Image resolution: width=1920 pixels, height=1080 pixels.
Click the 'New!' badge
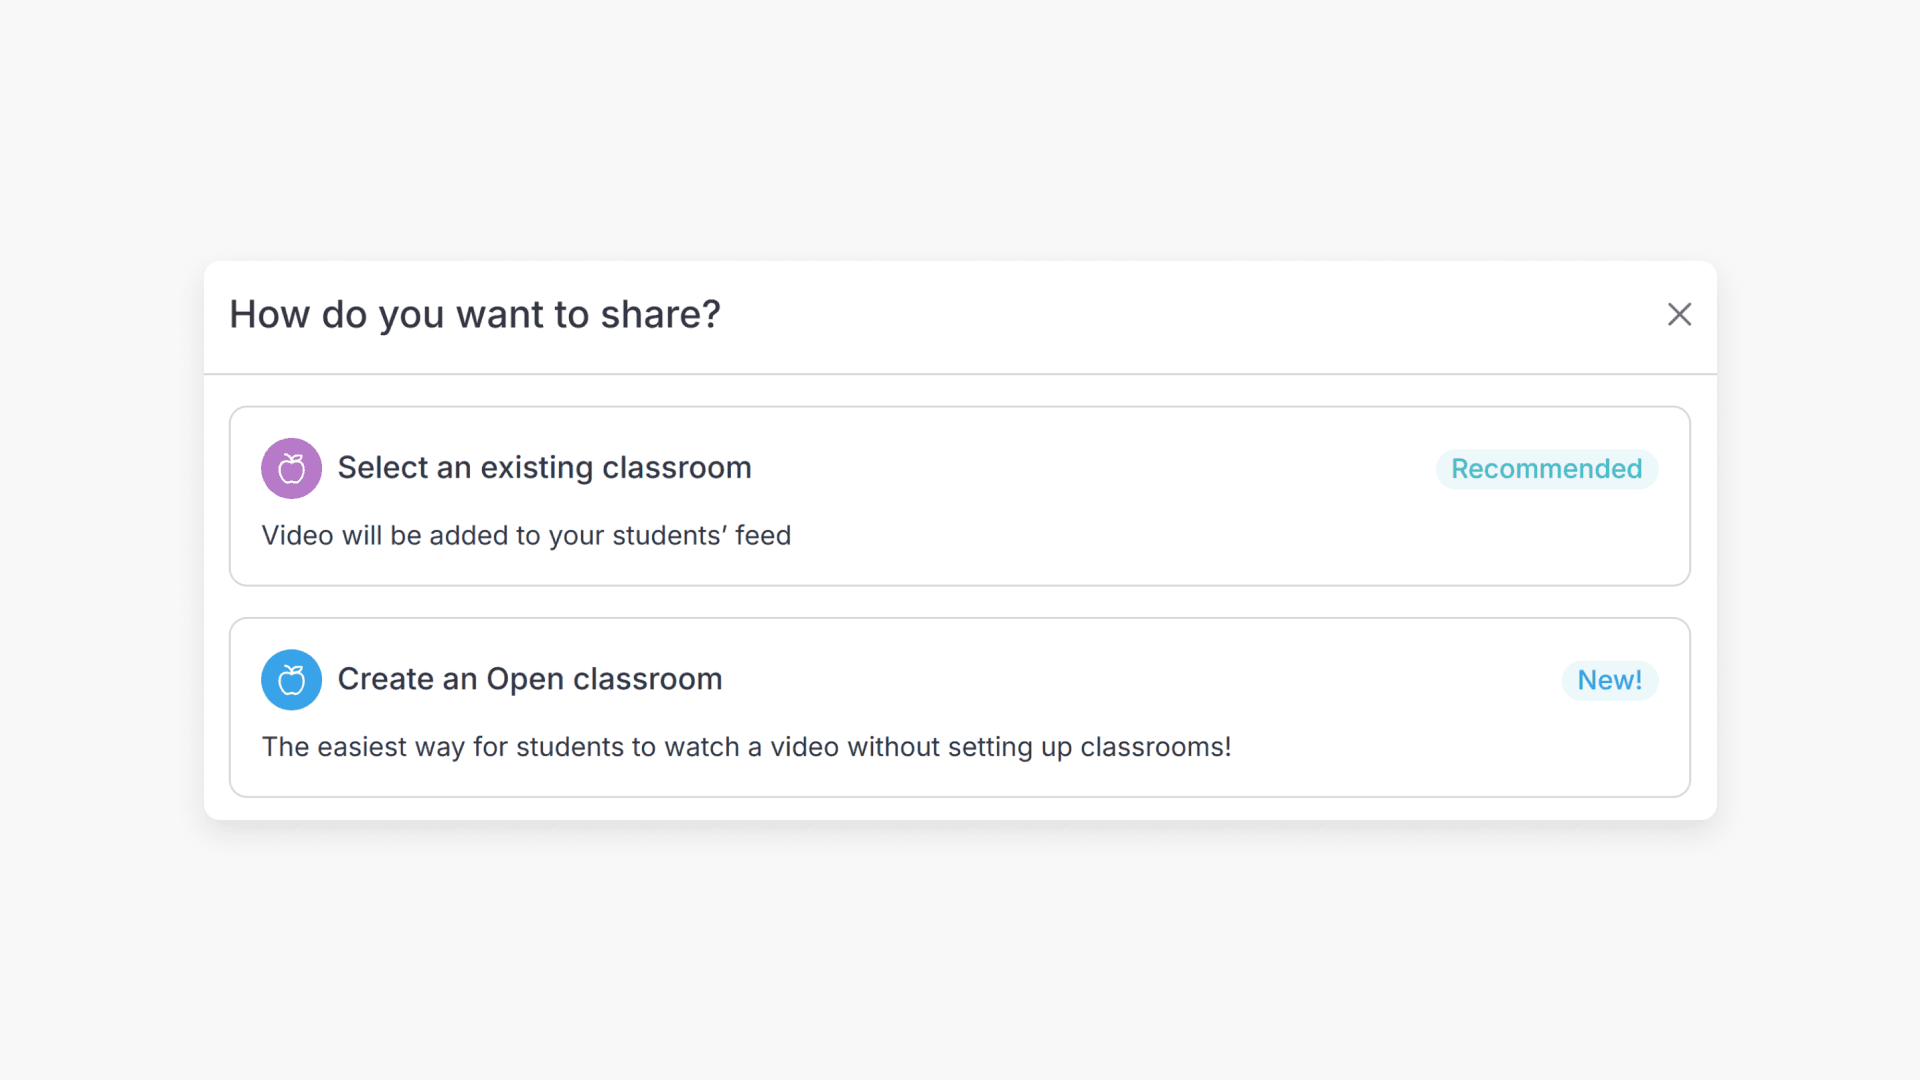pyautogui.click(x=1609, y=680)
